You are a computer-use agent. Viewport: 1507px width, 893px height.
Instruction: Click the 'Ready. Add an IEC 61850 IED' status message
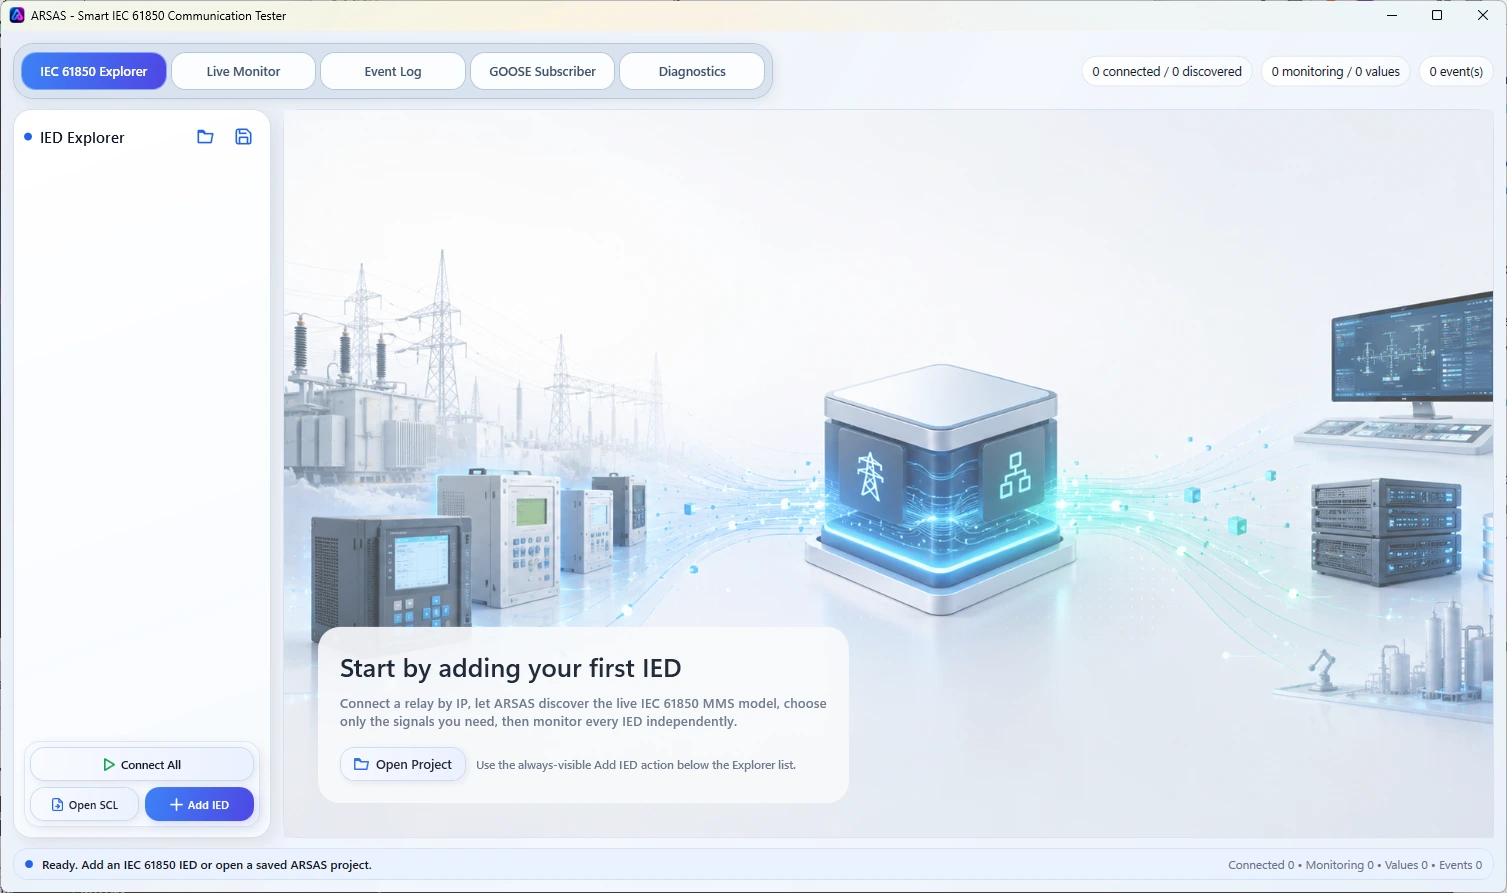click(207, 865)
